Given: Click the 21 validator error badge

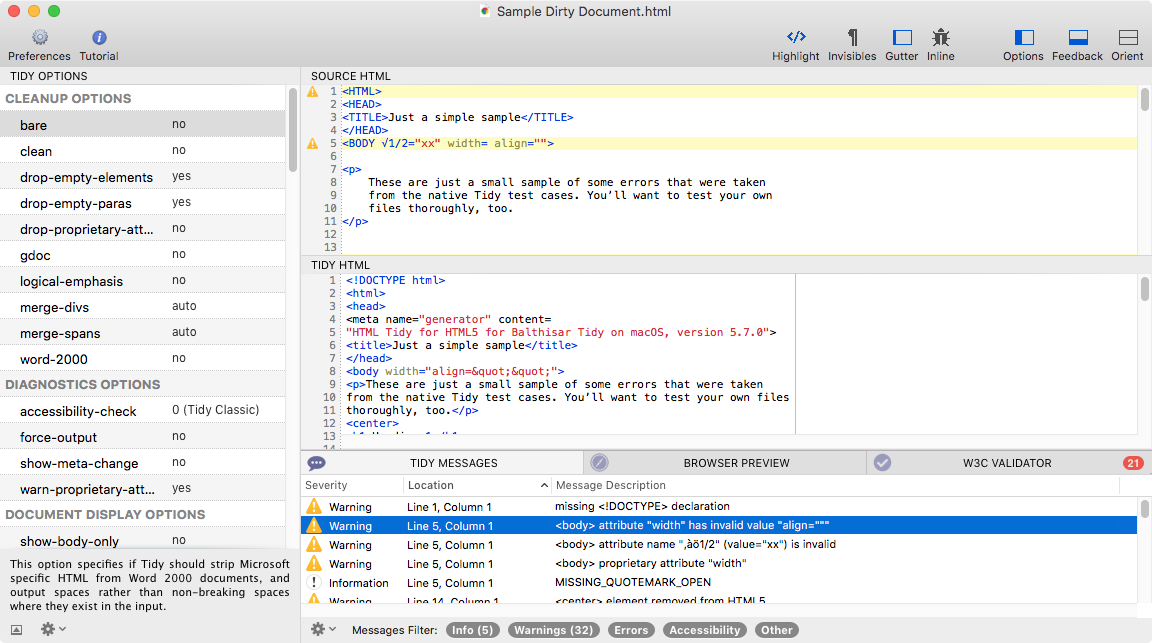Looking at the screenshot, I should coord(1133,463).
